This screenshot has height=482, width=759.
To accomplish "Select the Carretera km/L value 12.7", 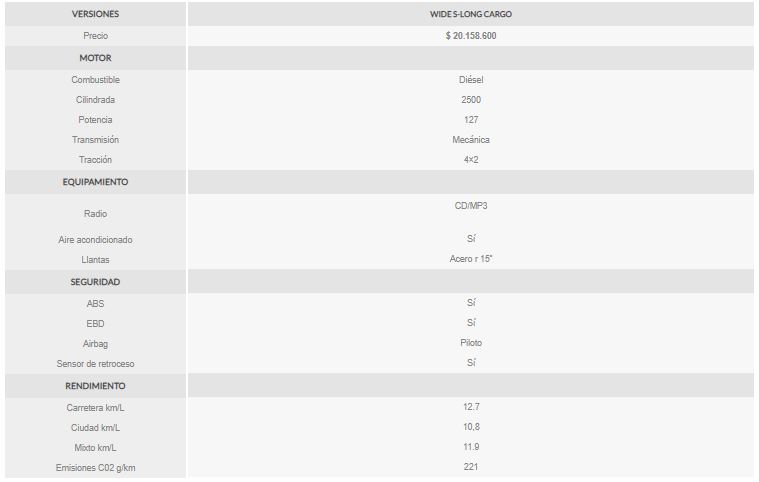I will coord(471,407).
